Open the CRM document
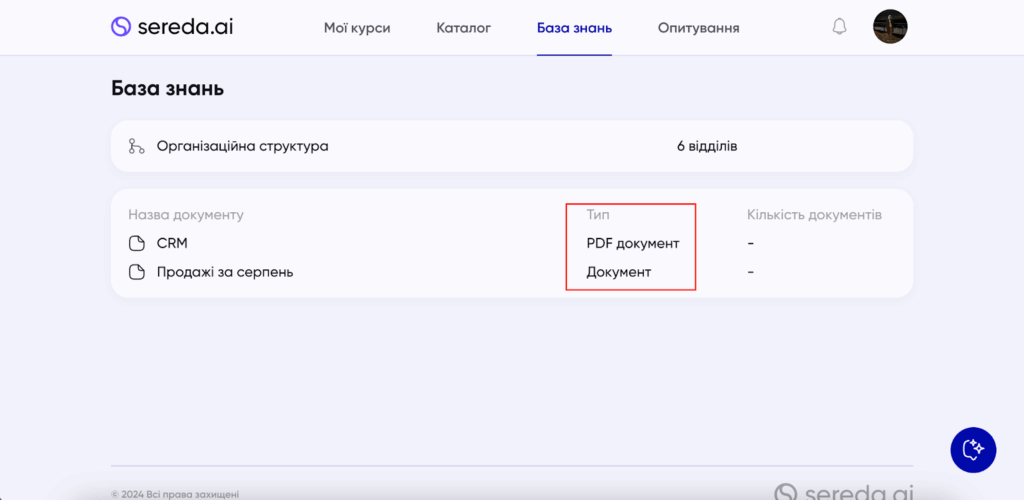 click(172, 243)
